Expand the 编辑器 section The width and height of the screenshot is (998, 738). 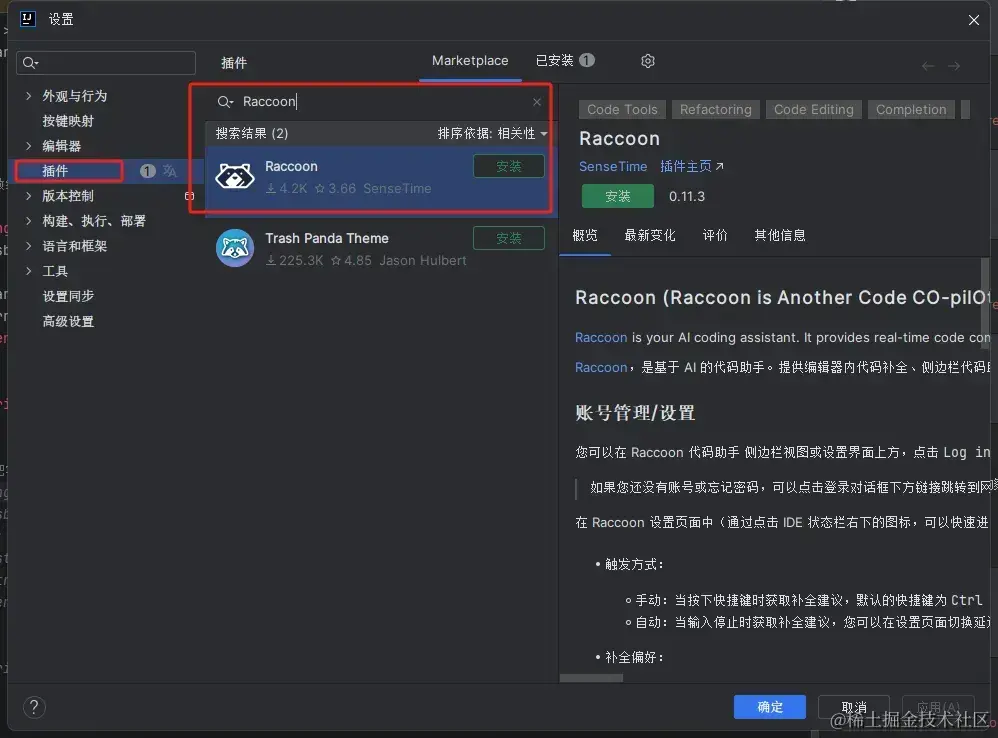[x=28, y=146]
